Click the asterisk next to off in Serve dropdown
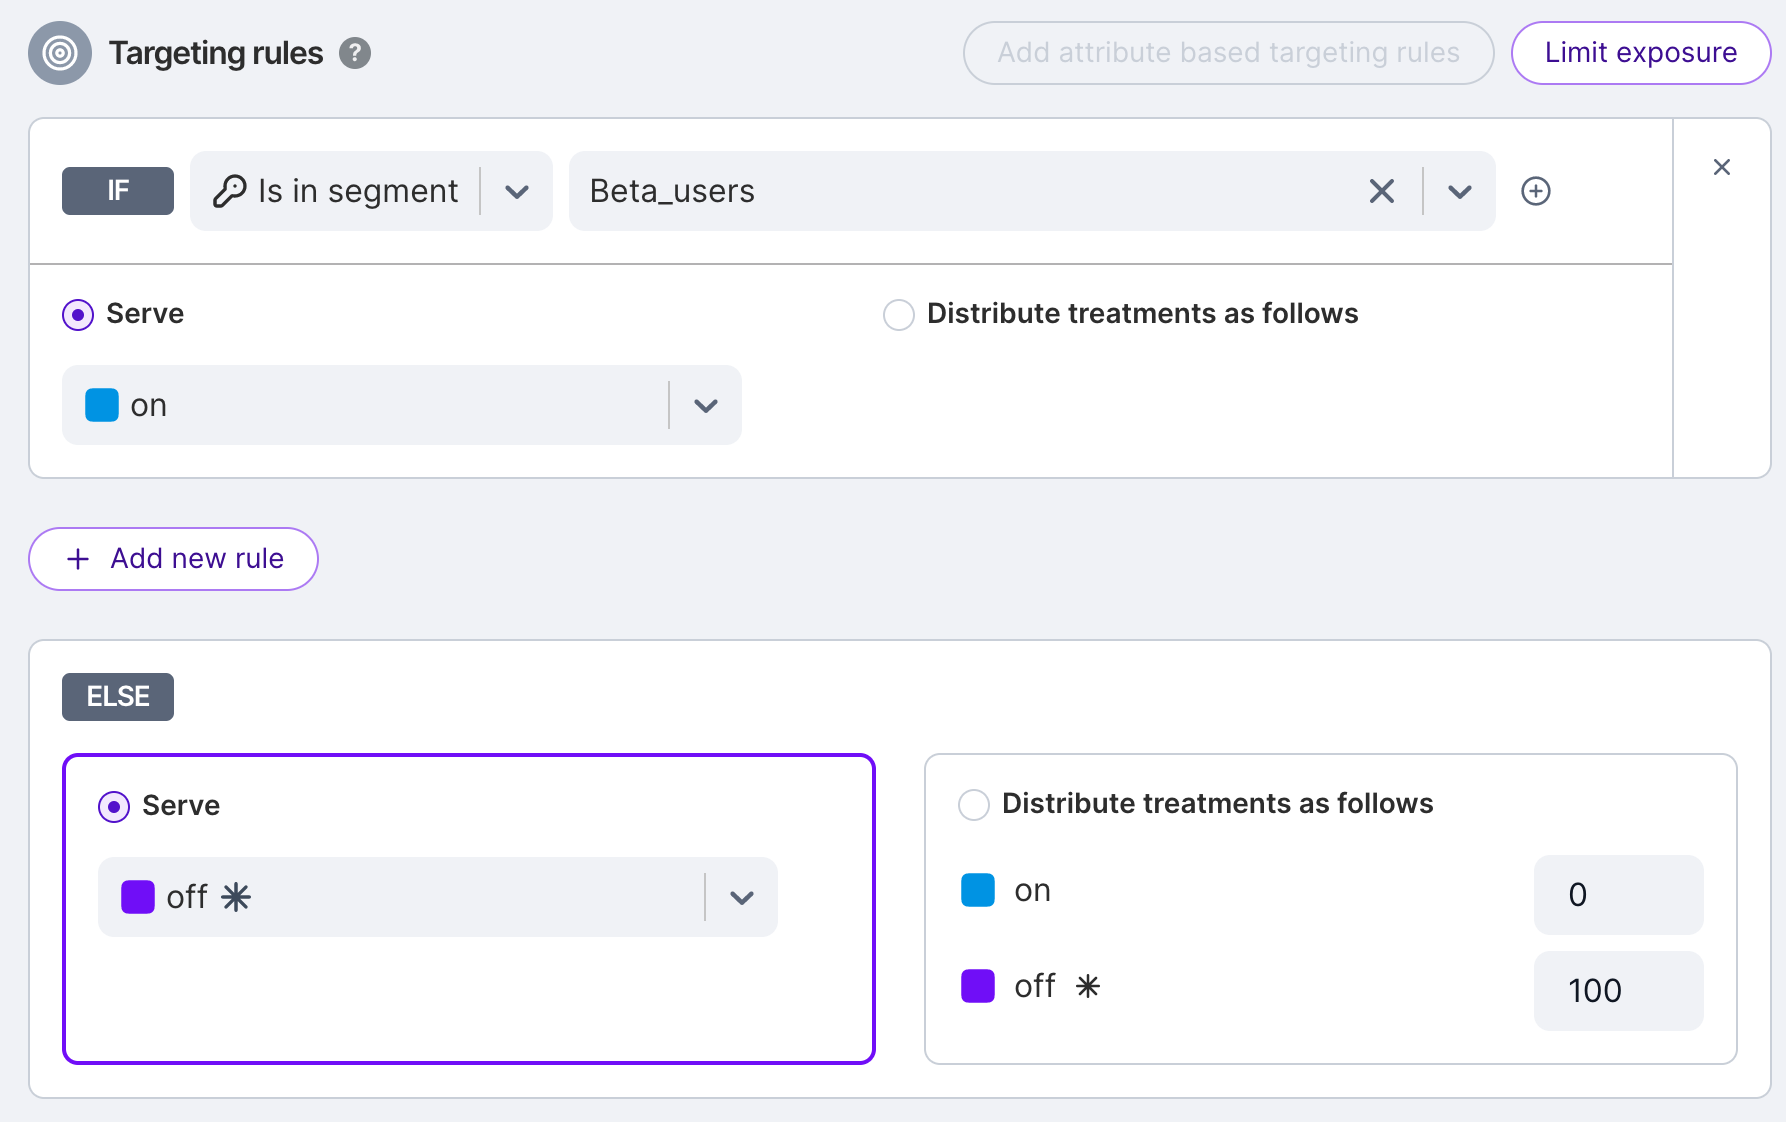 [x=236, y=897]
